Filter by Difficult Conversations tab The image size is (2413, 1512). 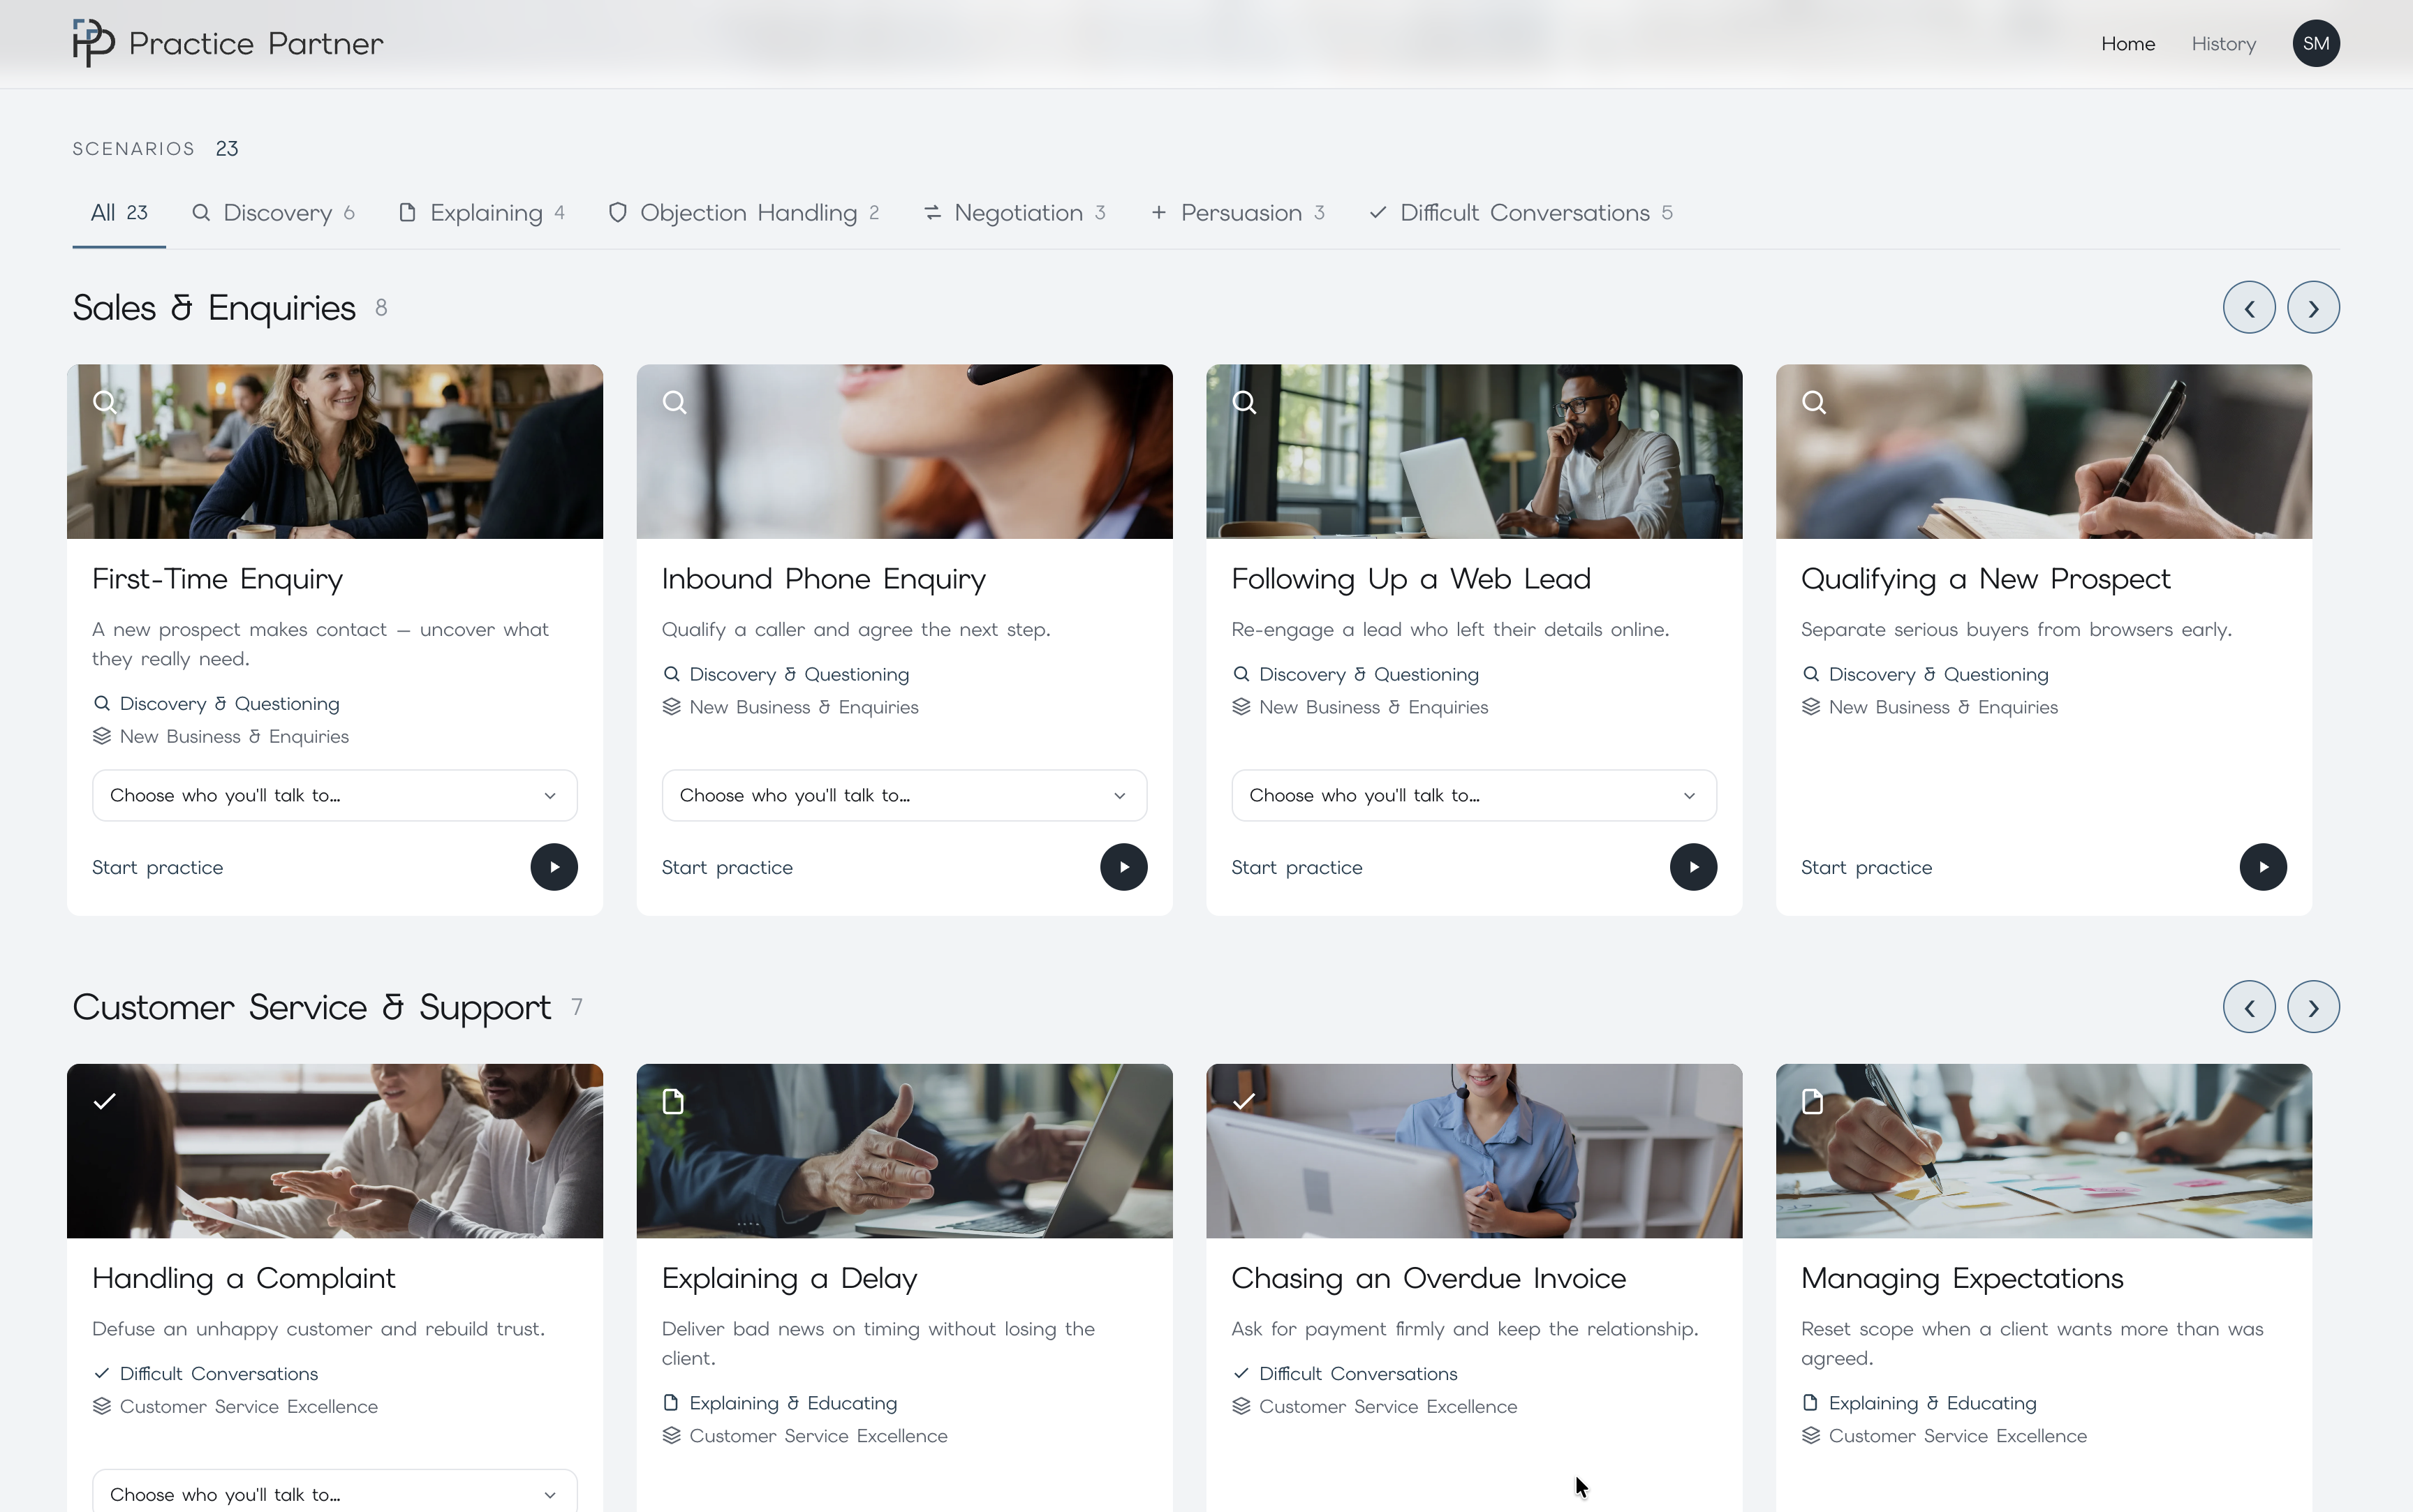pyautogui.click(x=1521, y=213)
